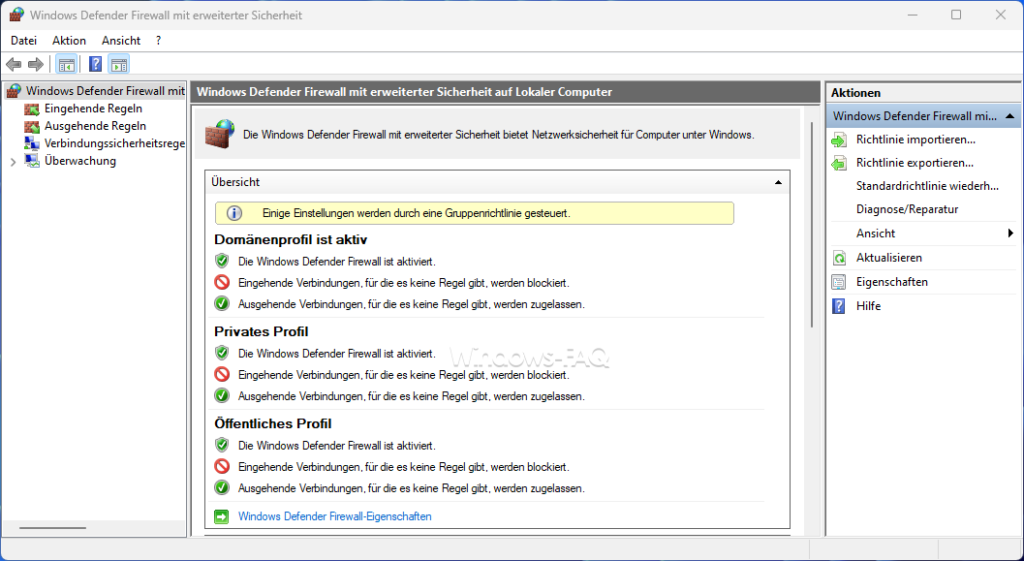Screen dimensions: 1024x561
Task: Click the app icon in title bar
Action: 16,14
